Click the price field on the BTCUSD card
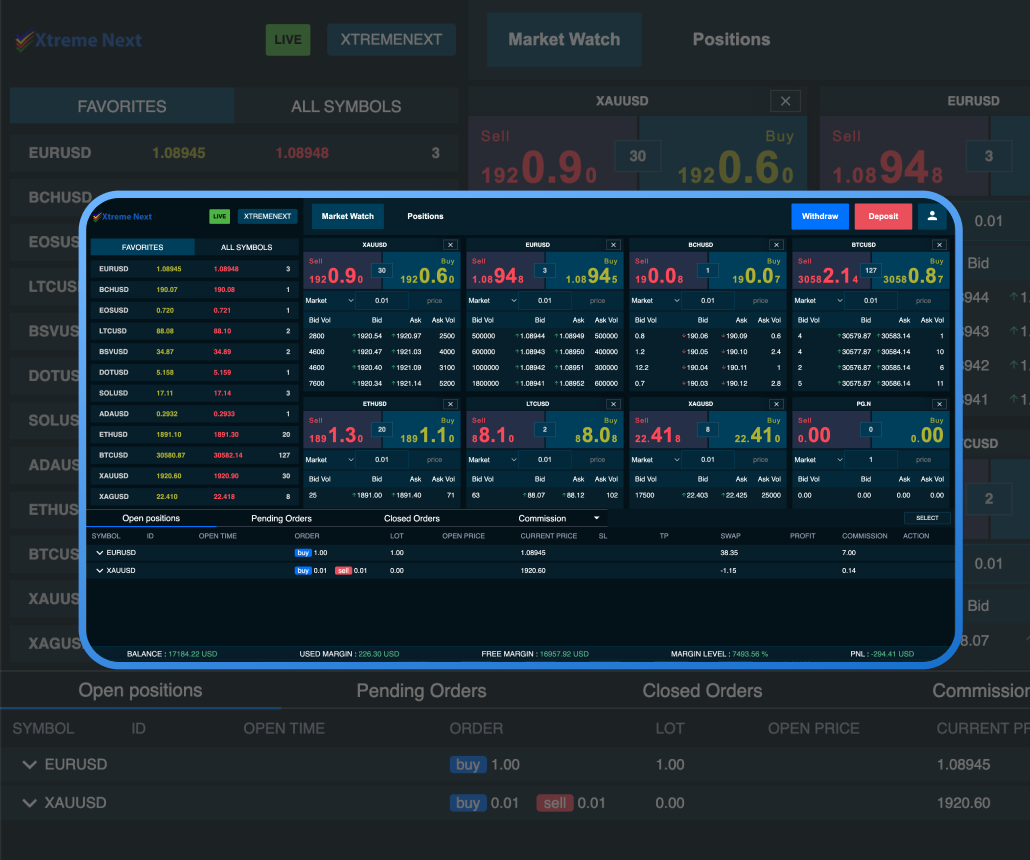 pos(924,301)
